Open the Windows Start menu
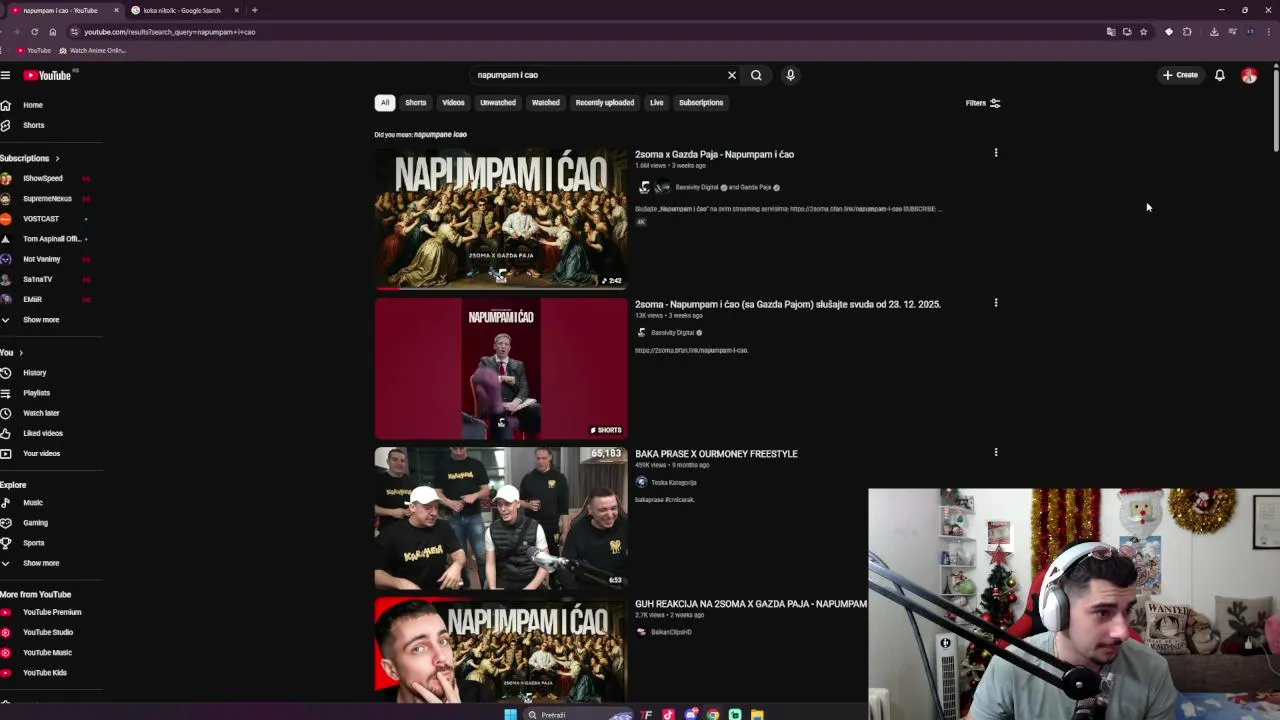This screenshot has height=720, width=1280. point(510,714)
